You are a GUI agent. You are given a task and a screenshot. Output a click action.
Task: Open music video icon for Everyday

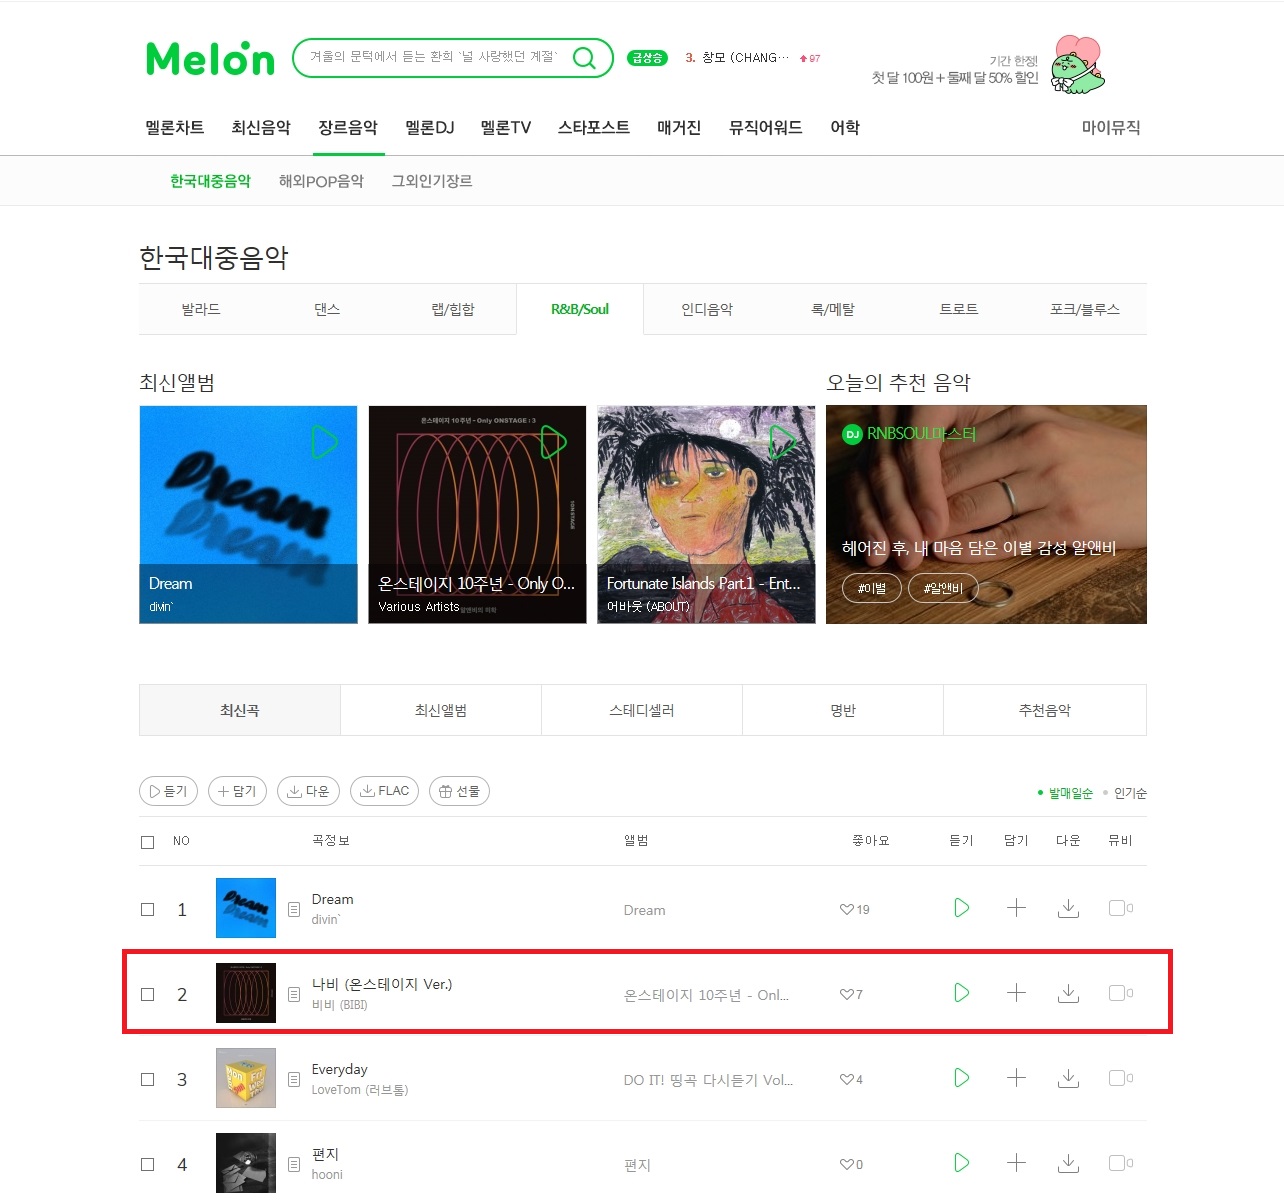[1117, 1078]
